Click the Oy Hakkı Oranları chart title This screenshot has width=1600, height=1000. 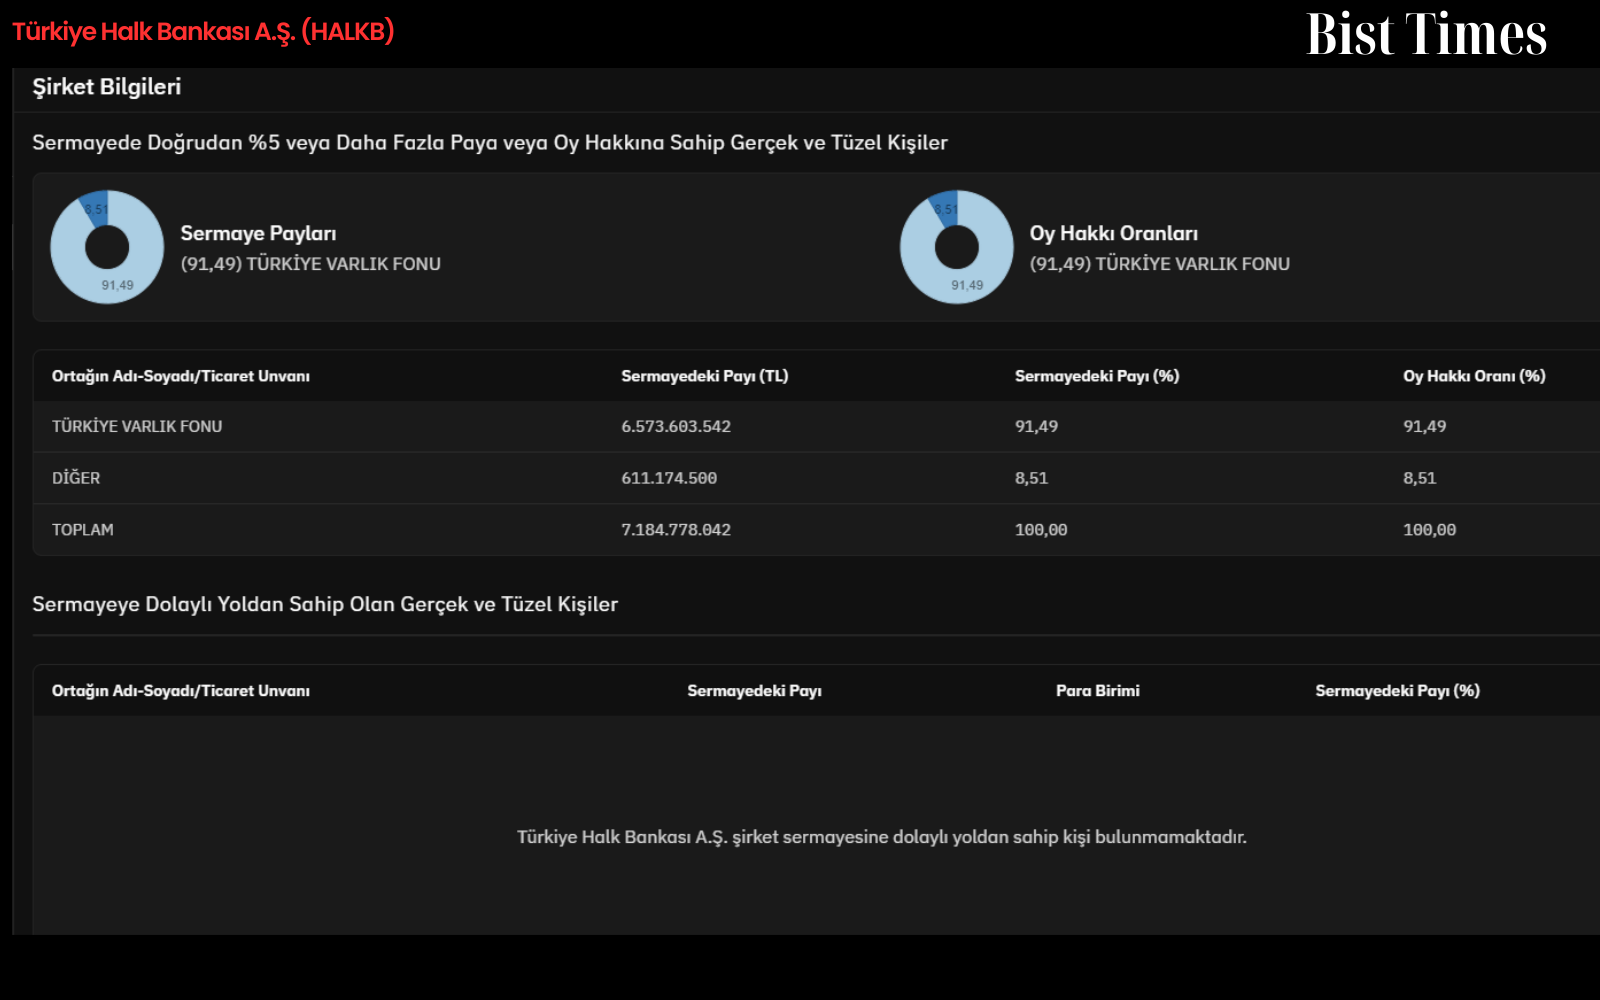[1114, 233]
